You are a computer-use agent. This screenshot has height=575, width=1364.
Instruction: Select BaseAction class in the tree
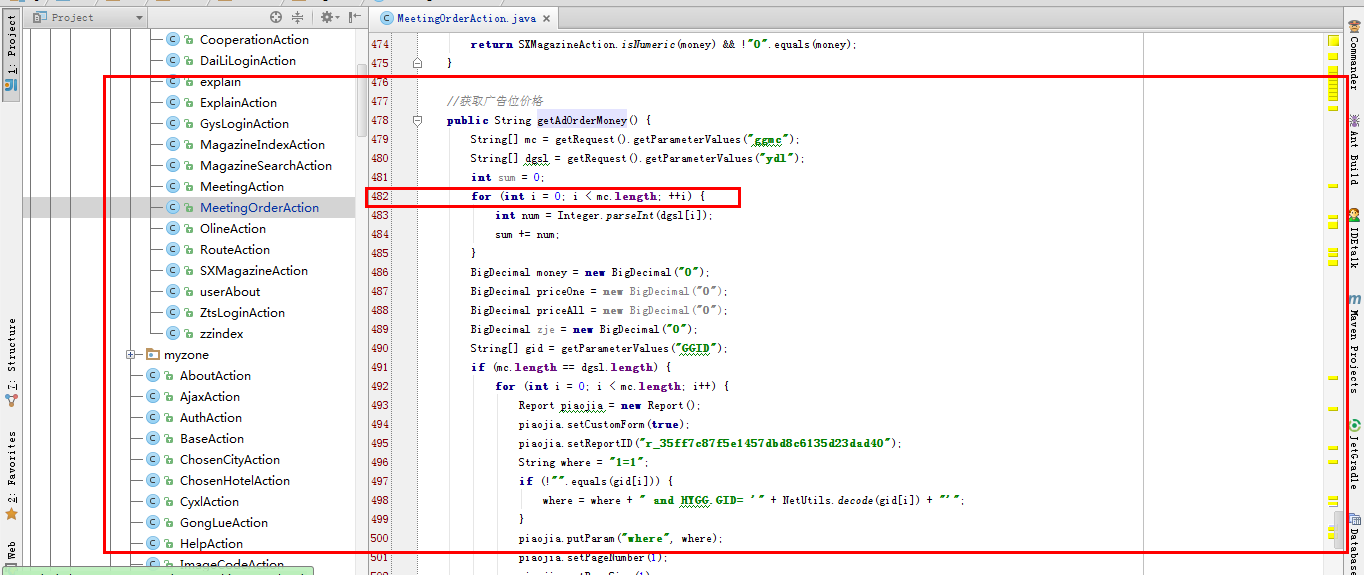(211, 439)
